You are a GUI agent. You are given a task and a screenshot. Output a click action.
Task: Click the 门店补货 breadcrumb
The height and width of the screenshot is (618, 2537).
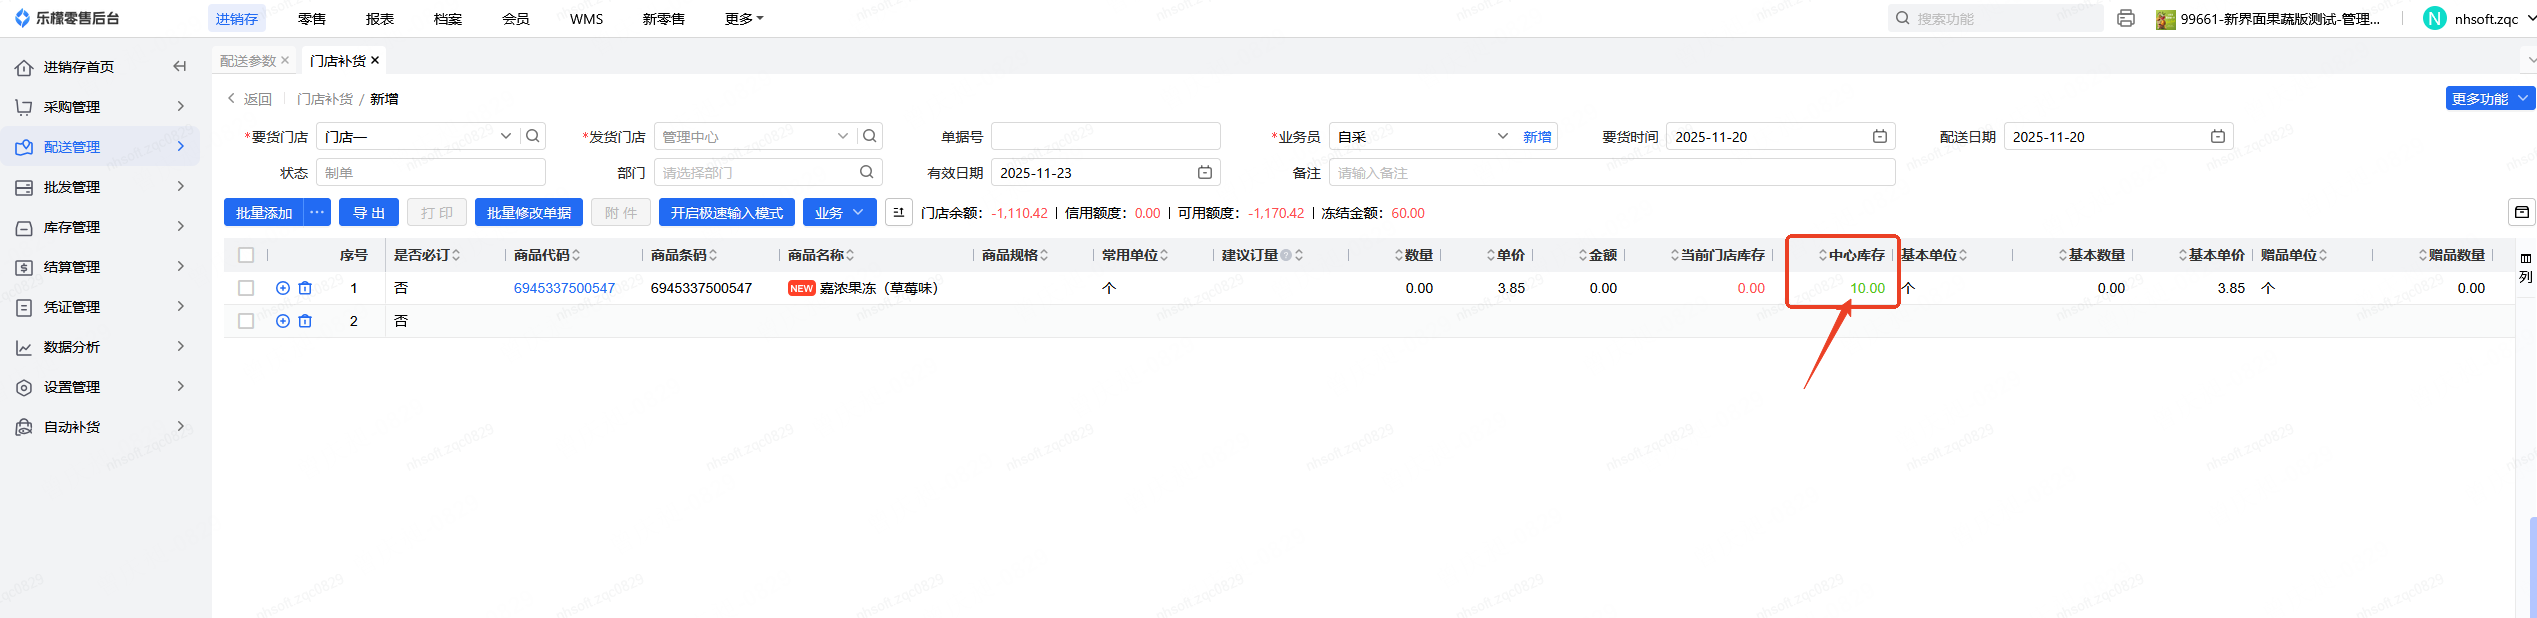pyautogui.click(x=325, y=98)
